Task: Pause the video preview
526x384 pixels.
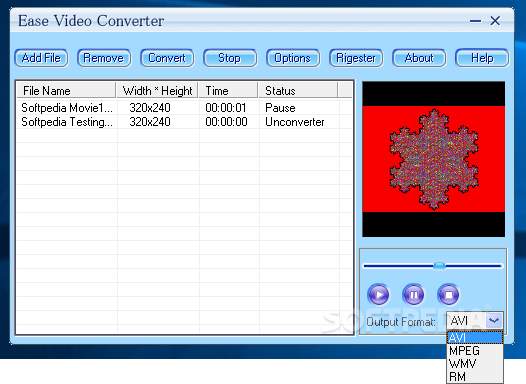Action: (x=413, y=294)
